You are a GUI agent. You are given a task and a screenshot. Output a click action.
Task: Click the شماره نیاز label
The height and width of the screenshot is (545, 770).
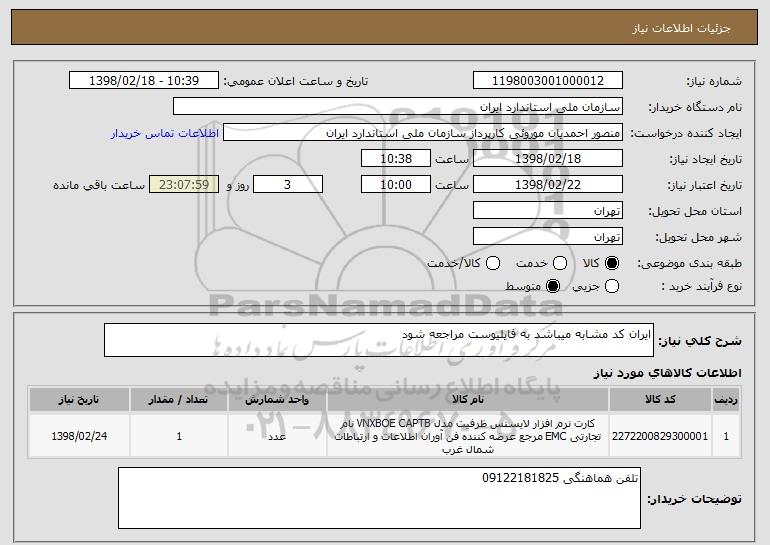[x=714, y=81]
